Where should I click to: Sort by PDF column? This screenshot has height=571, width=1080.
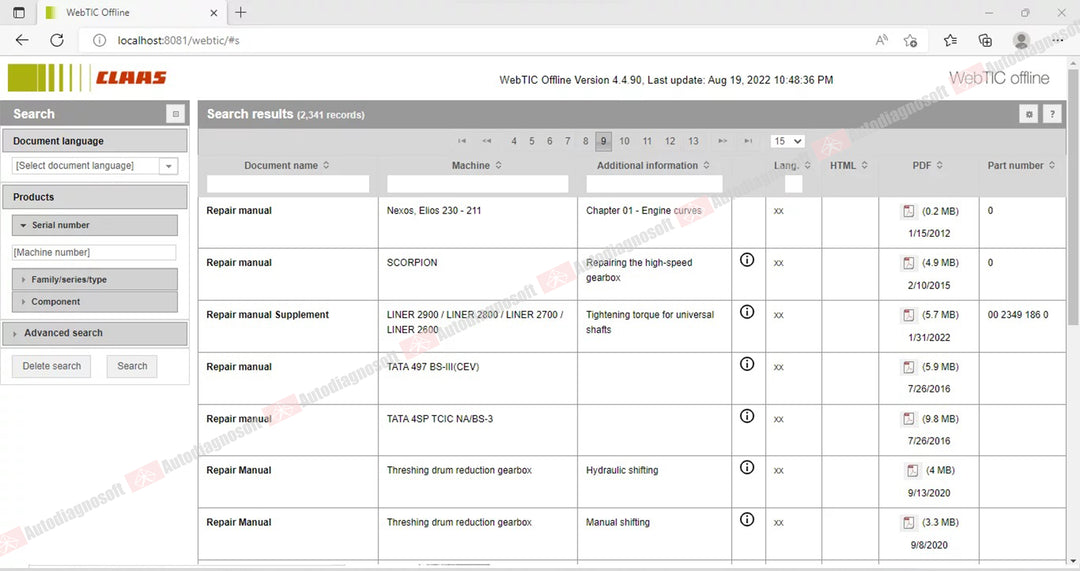[x=939, y=165]
